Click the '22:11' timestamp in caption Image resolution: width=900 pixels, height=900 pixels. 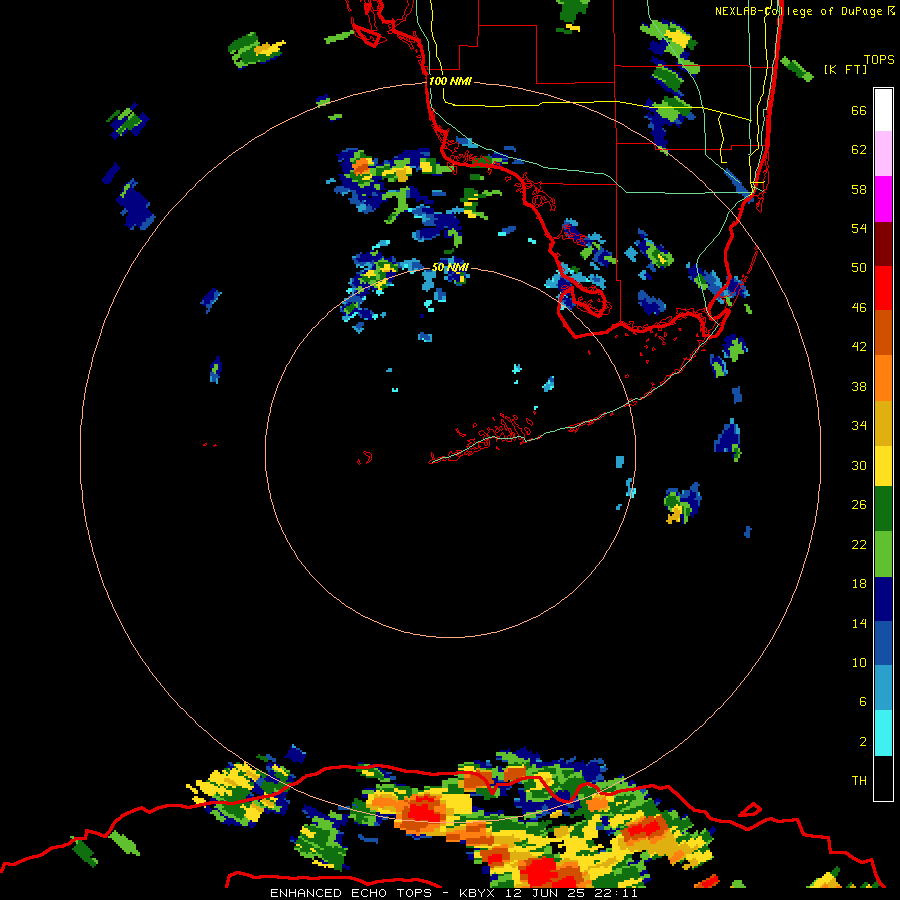pyautogui.click(x=616, y=893)
